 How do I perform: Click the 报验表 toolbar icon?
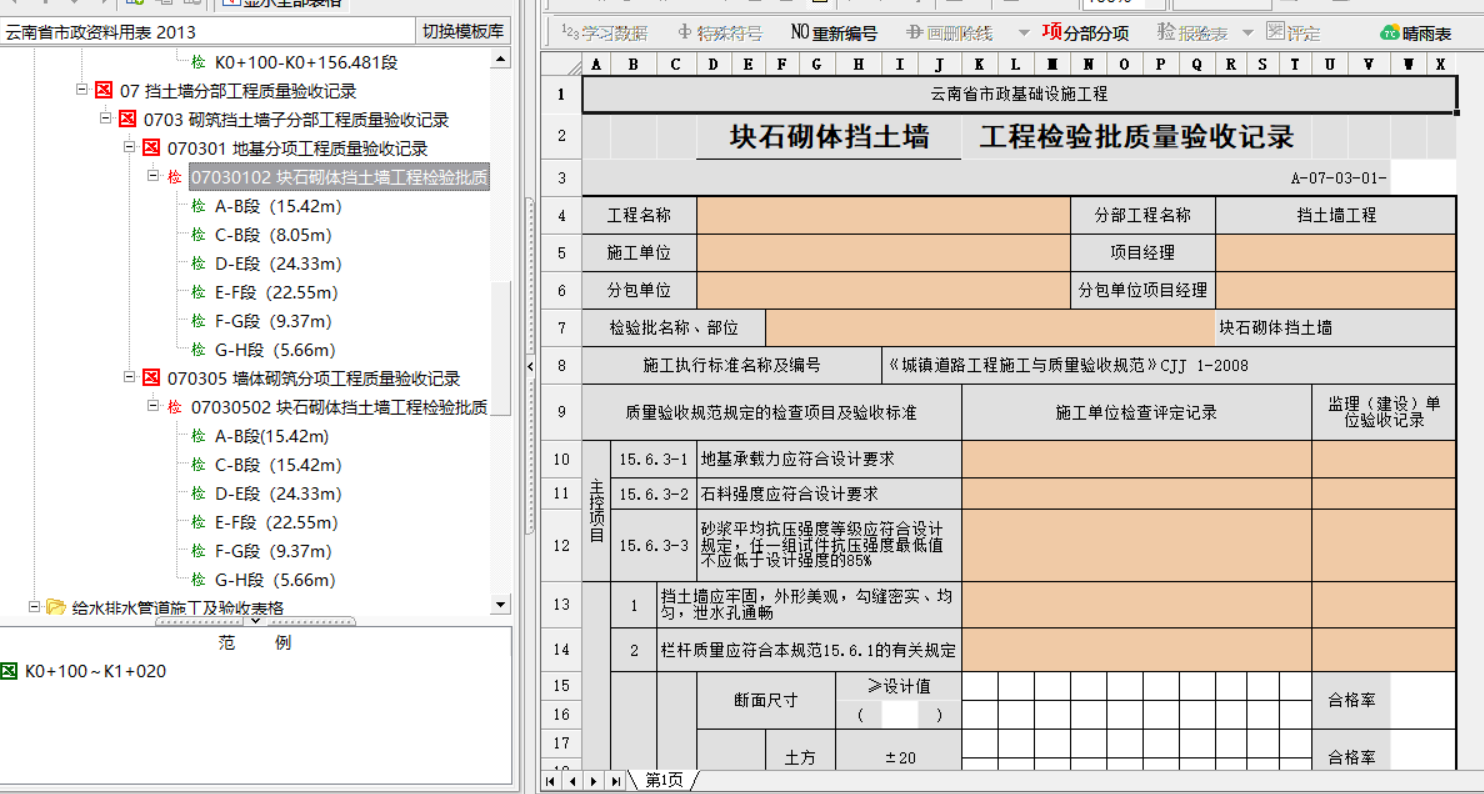[1192, 33]
